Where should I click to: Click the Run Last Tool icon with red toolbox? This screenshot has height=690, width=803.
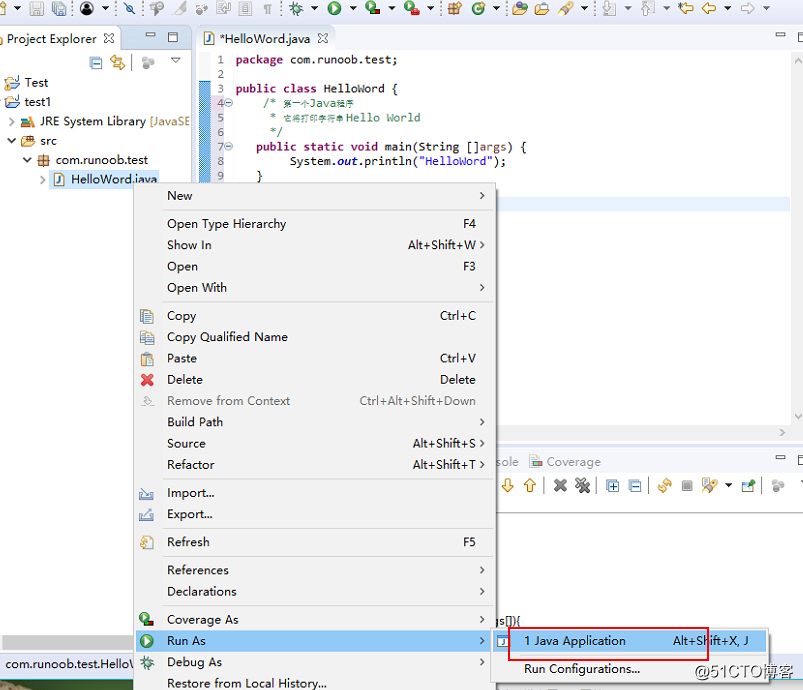click(x=411, y=8)
